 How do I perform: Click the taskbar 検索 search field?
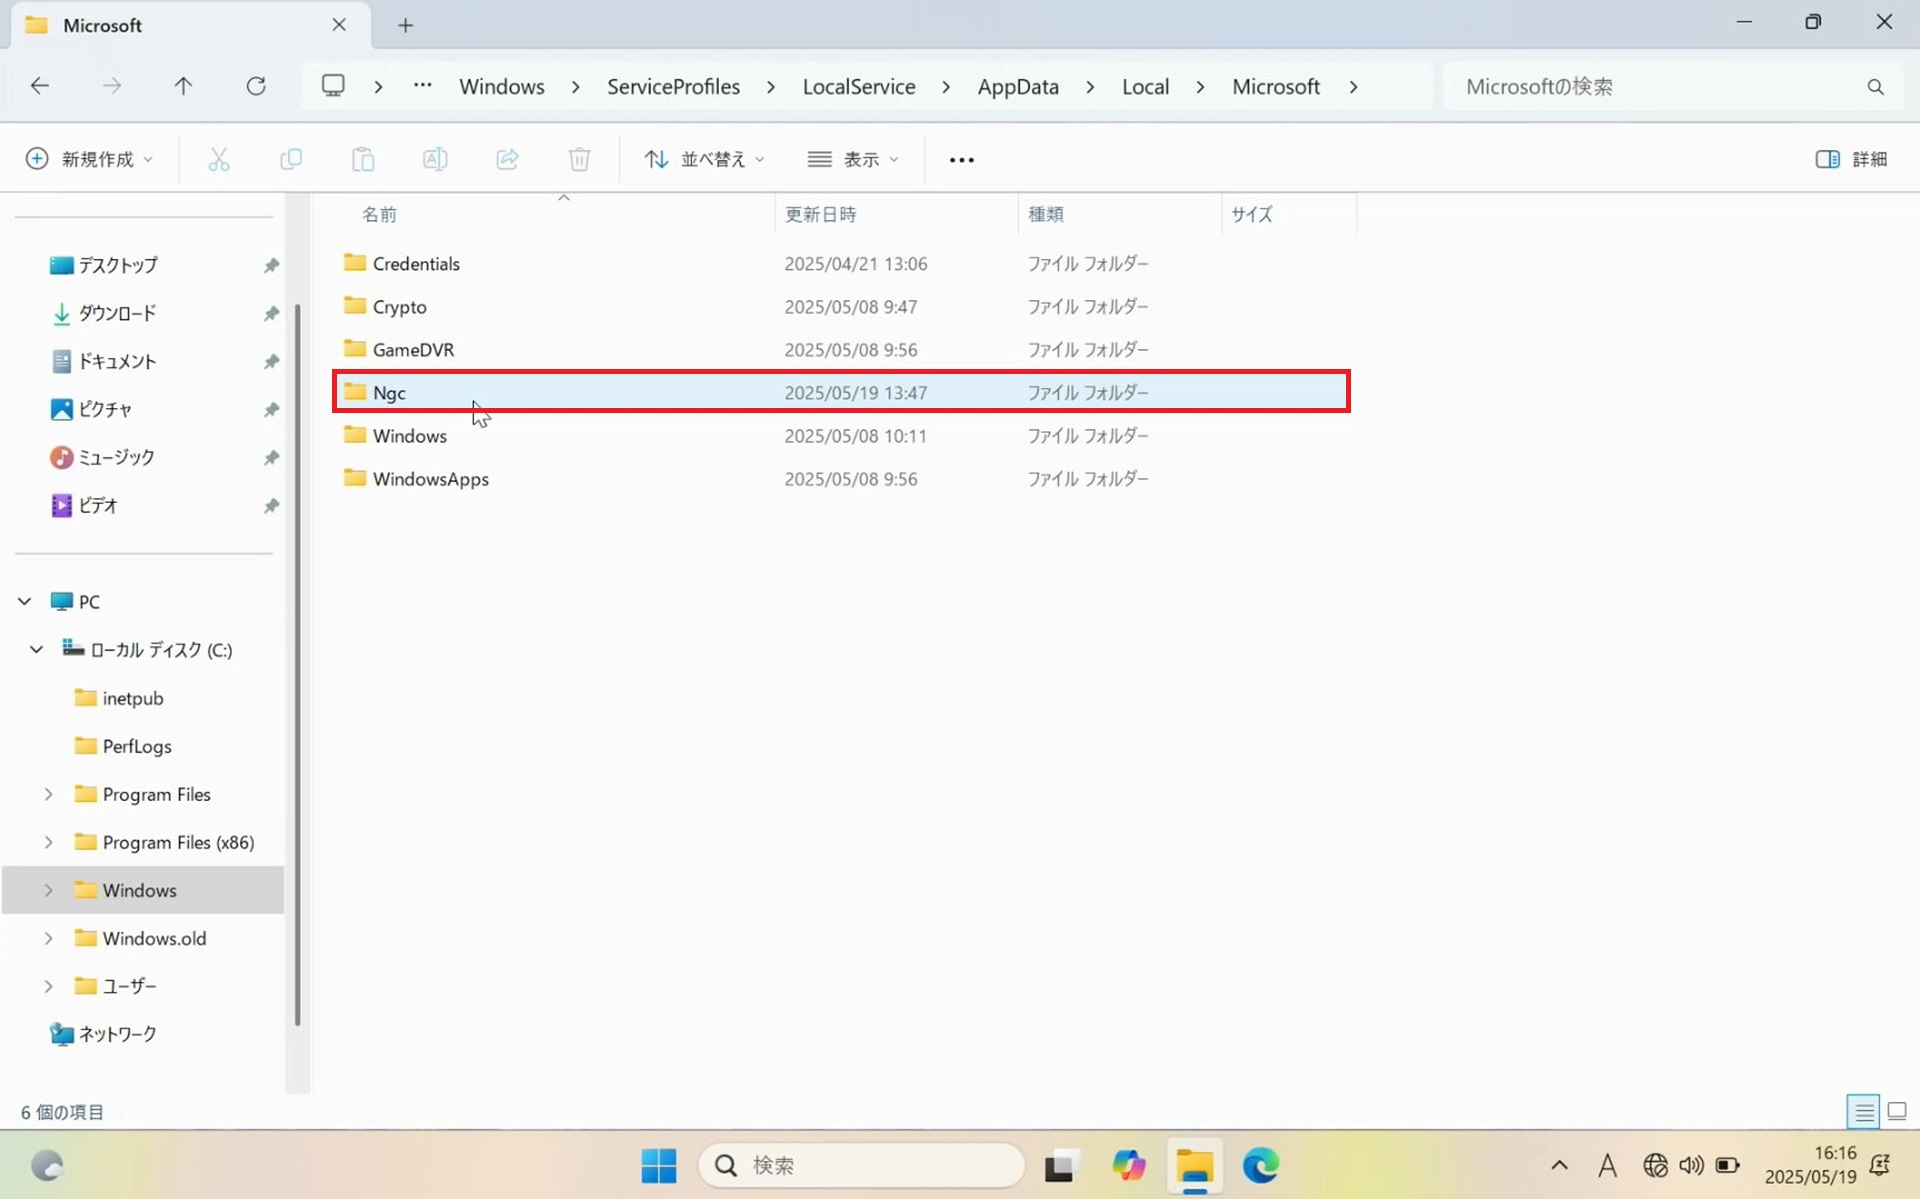[862, 1165]
